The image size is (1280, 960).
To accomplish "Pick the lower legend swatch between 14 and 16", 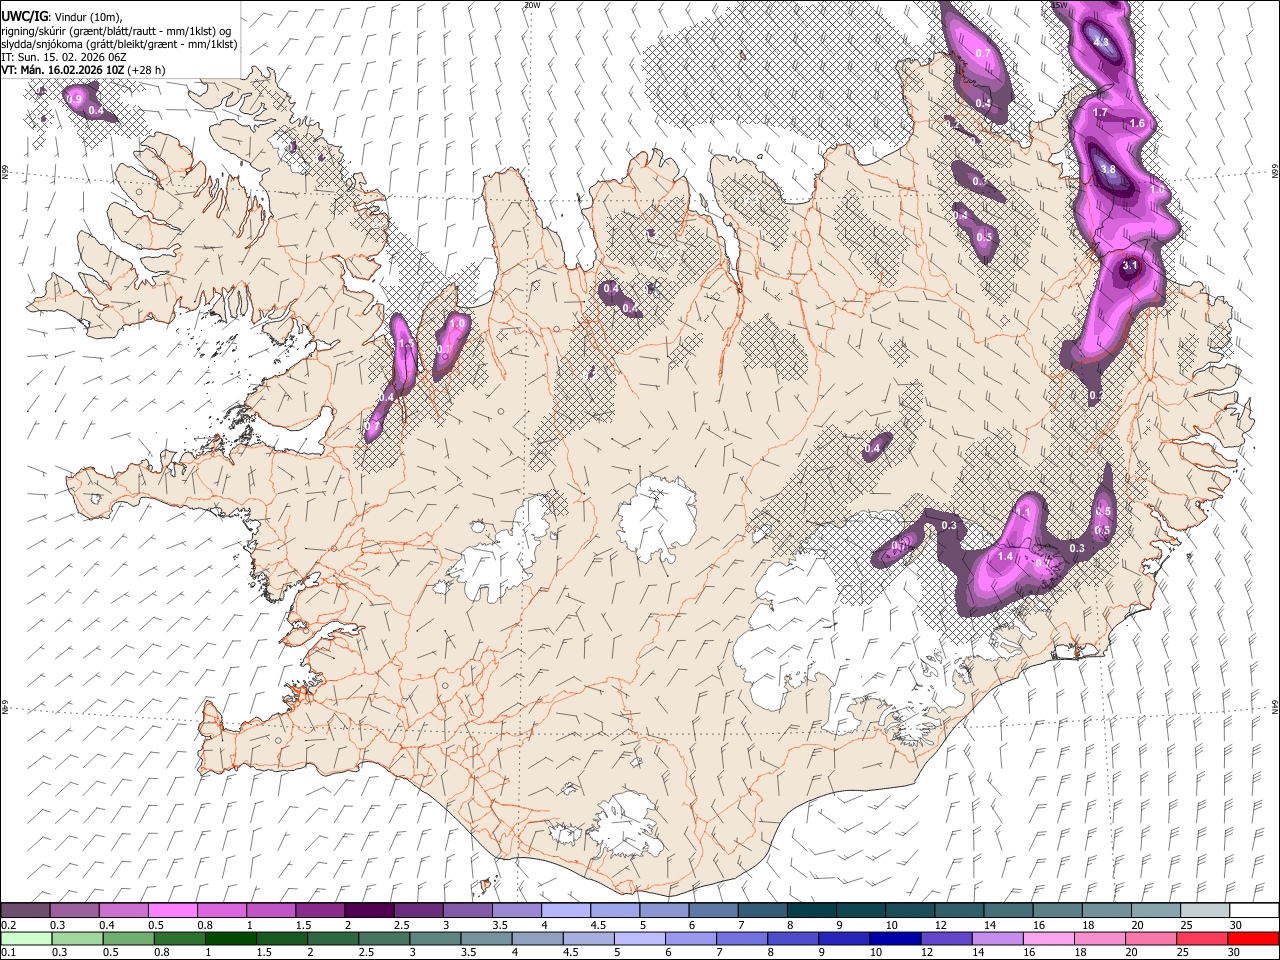I will (x=996, y=939).
